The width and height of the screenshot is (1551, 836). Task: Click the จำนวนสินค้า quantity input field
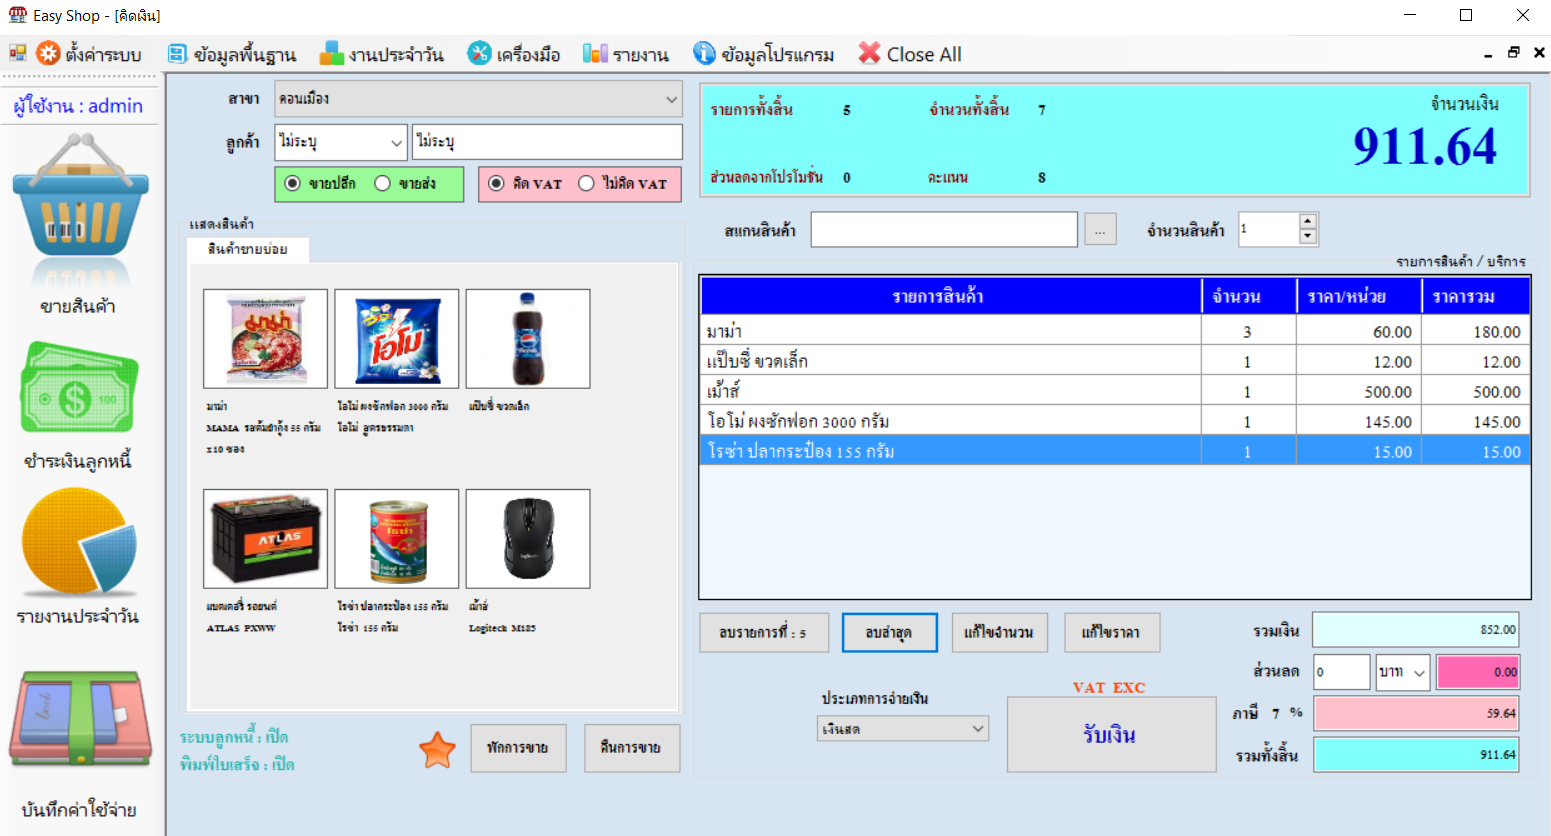pos(1269,229)
